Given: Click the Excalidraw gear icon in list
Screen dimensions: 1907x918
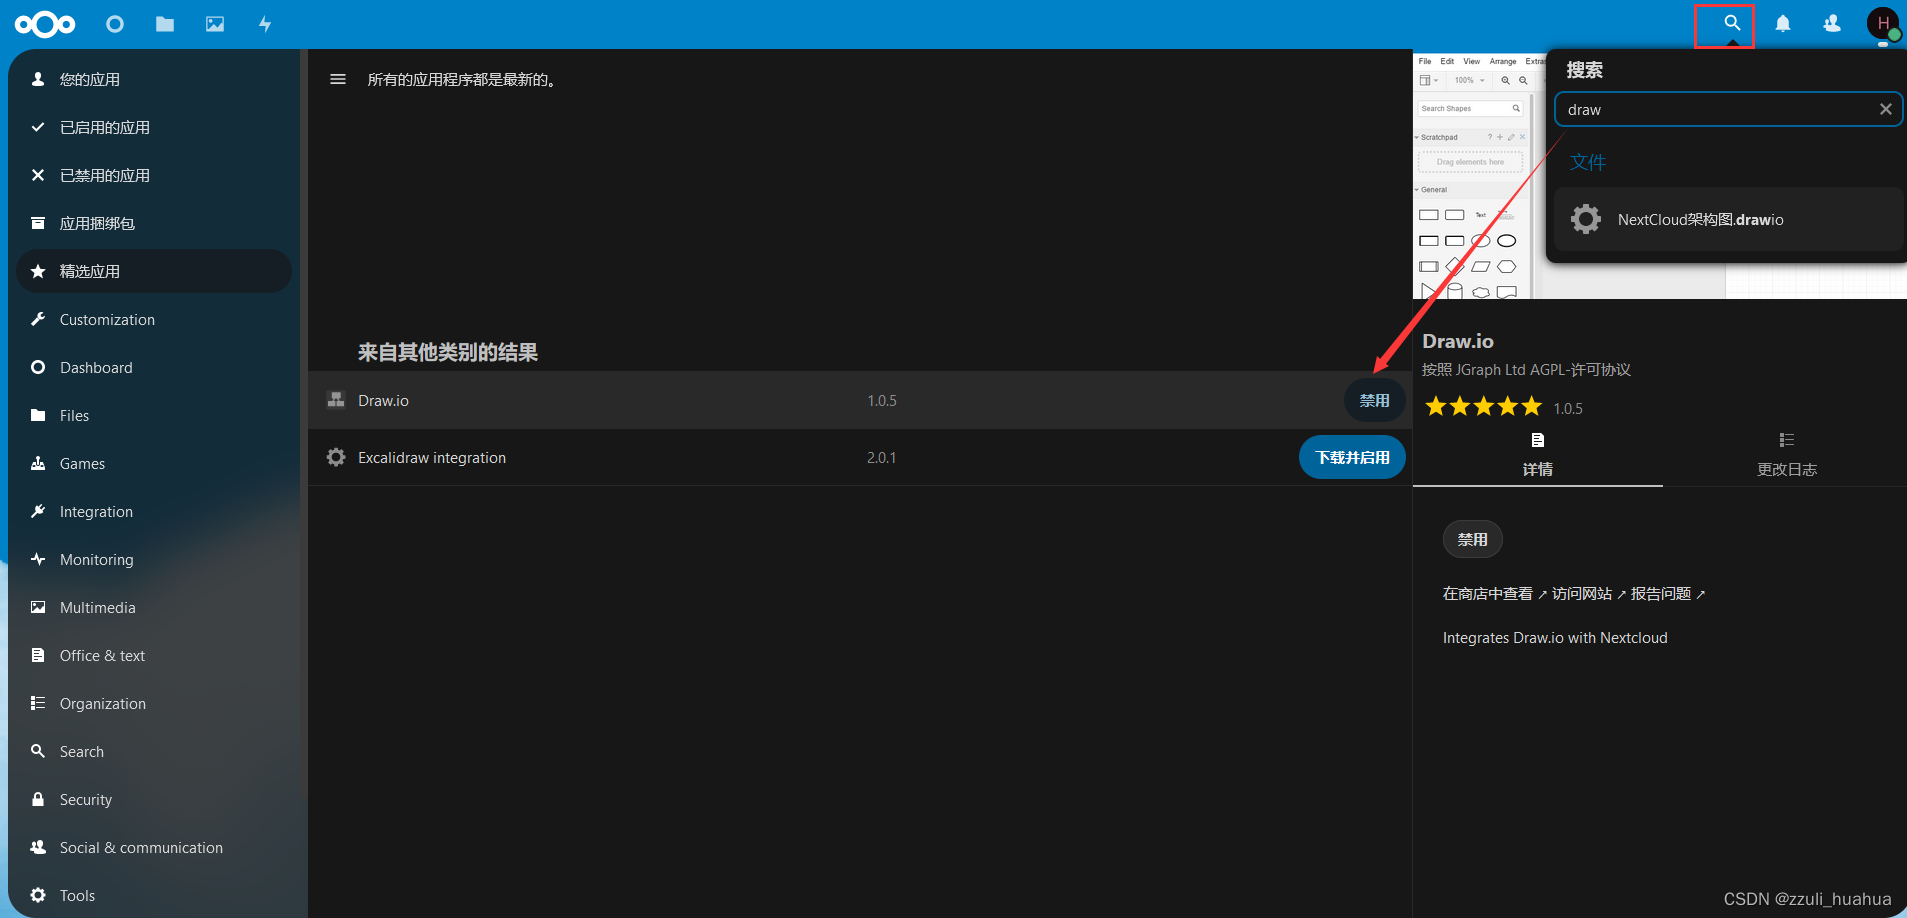Looking at the screenshot, I should click(x=336, y=457).
